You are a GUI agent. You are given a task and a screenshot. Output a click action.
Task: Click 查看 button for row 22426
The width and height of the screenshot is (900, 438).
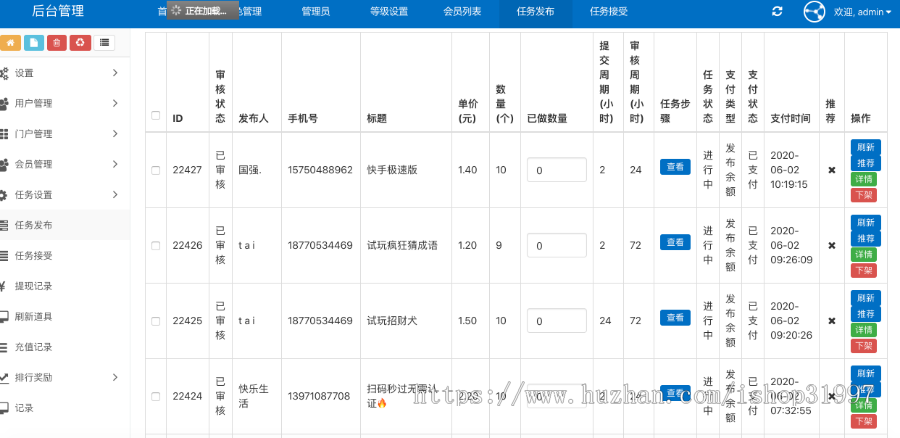[675, 242]
